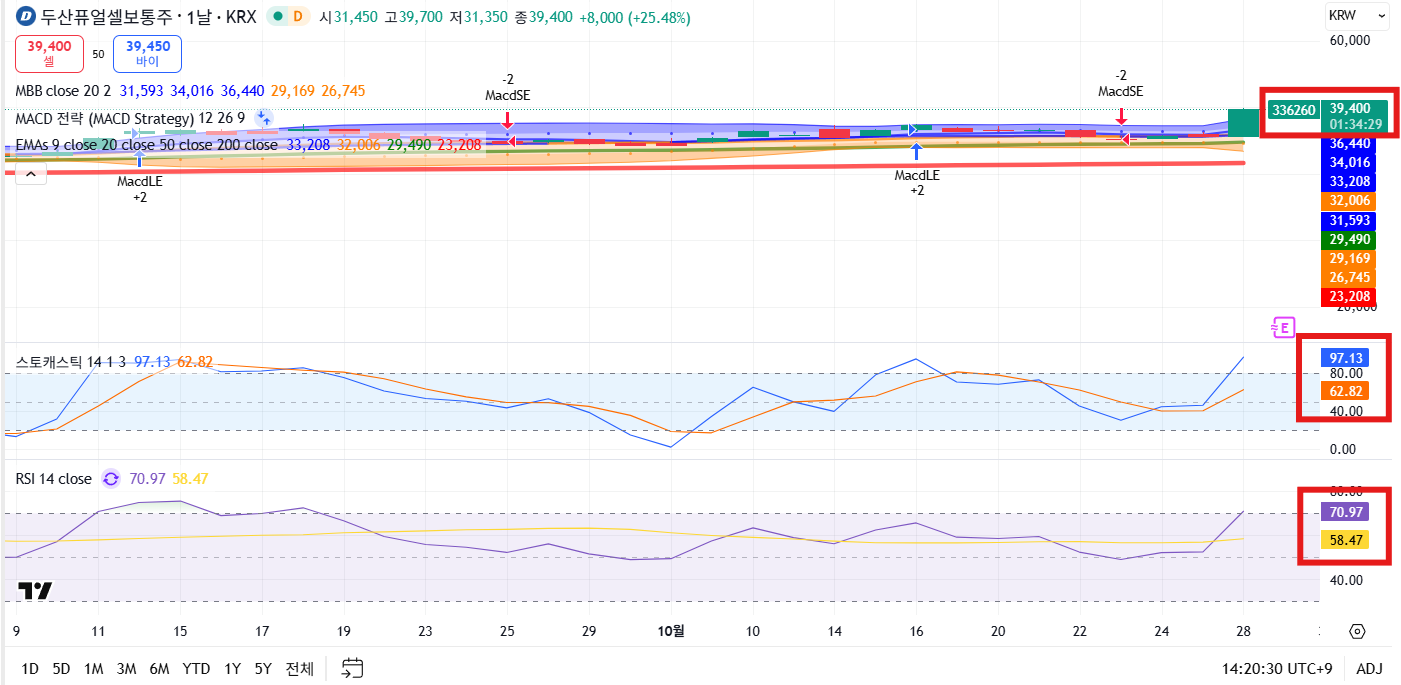
Task: Click the 60,000 price scale label
Action: 1350,41
